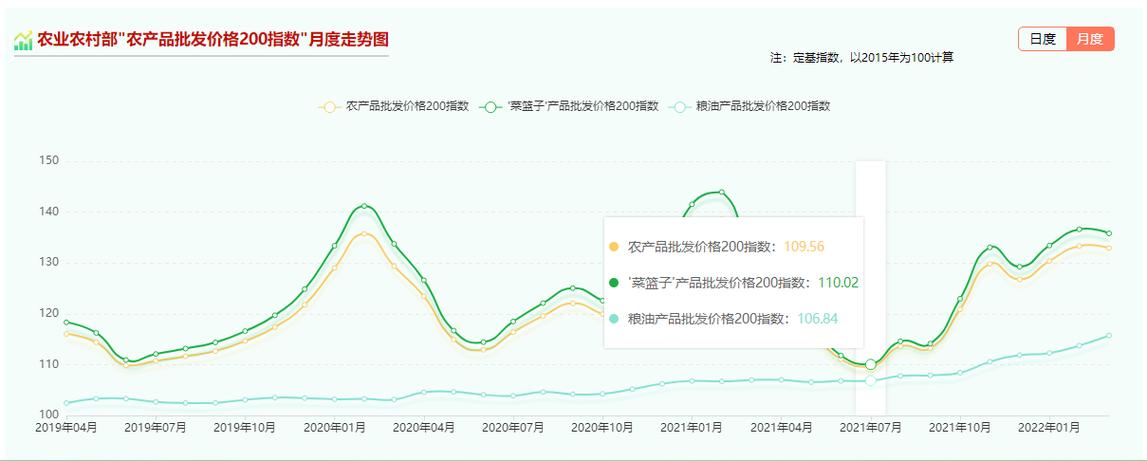
Task: Click the 2021年07月 highlighted green data point
Action: coord(870,364)
